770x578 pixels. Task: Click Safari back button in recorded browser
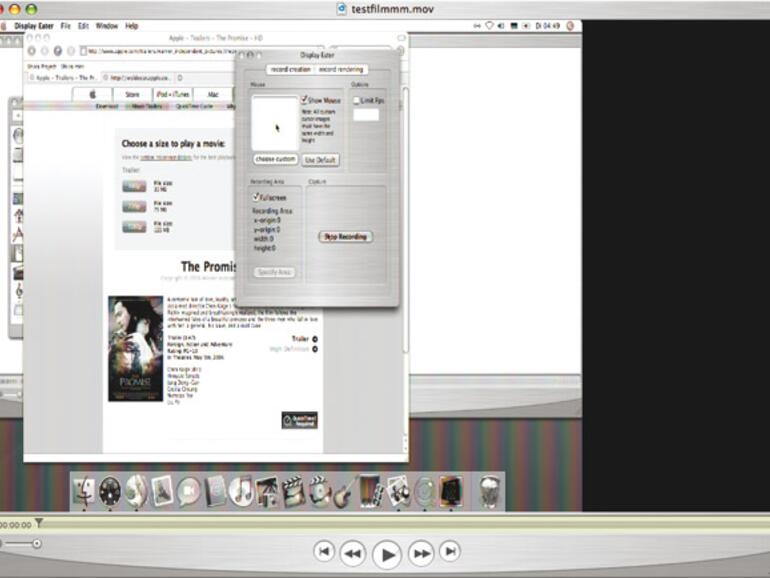point(32,51)
